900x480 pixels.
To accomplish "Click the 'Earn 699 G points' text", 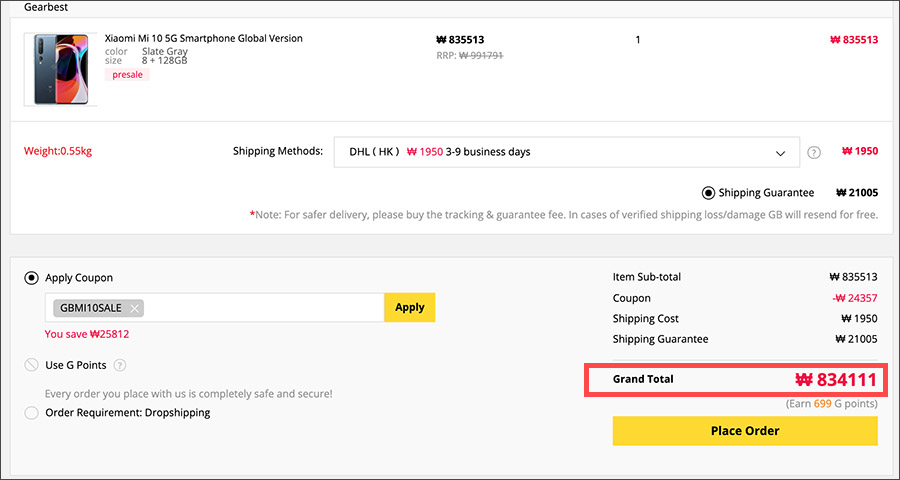I will point(832,404).
